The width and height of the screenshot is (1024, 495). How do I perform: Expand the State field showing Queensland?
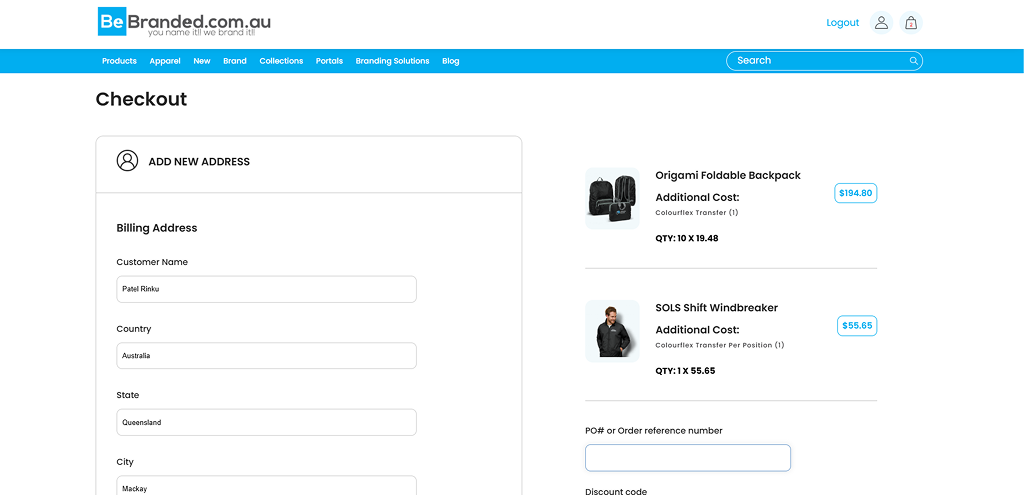coord(266,422)
